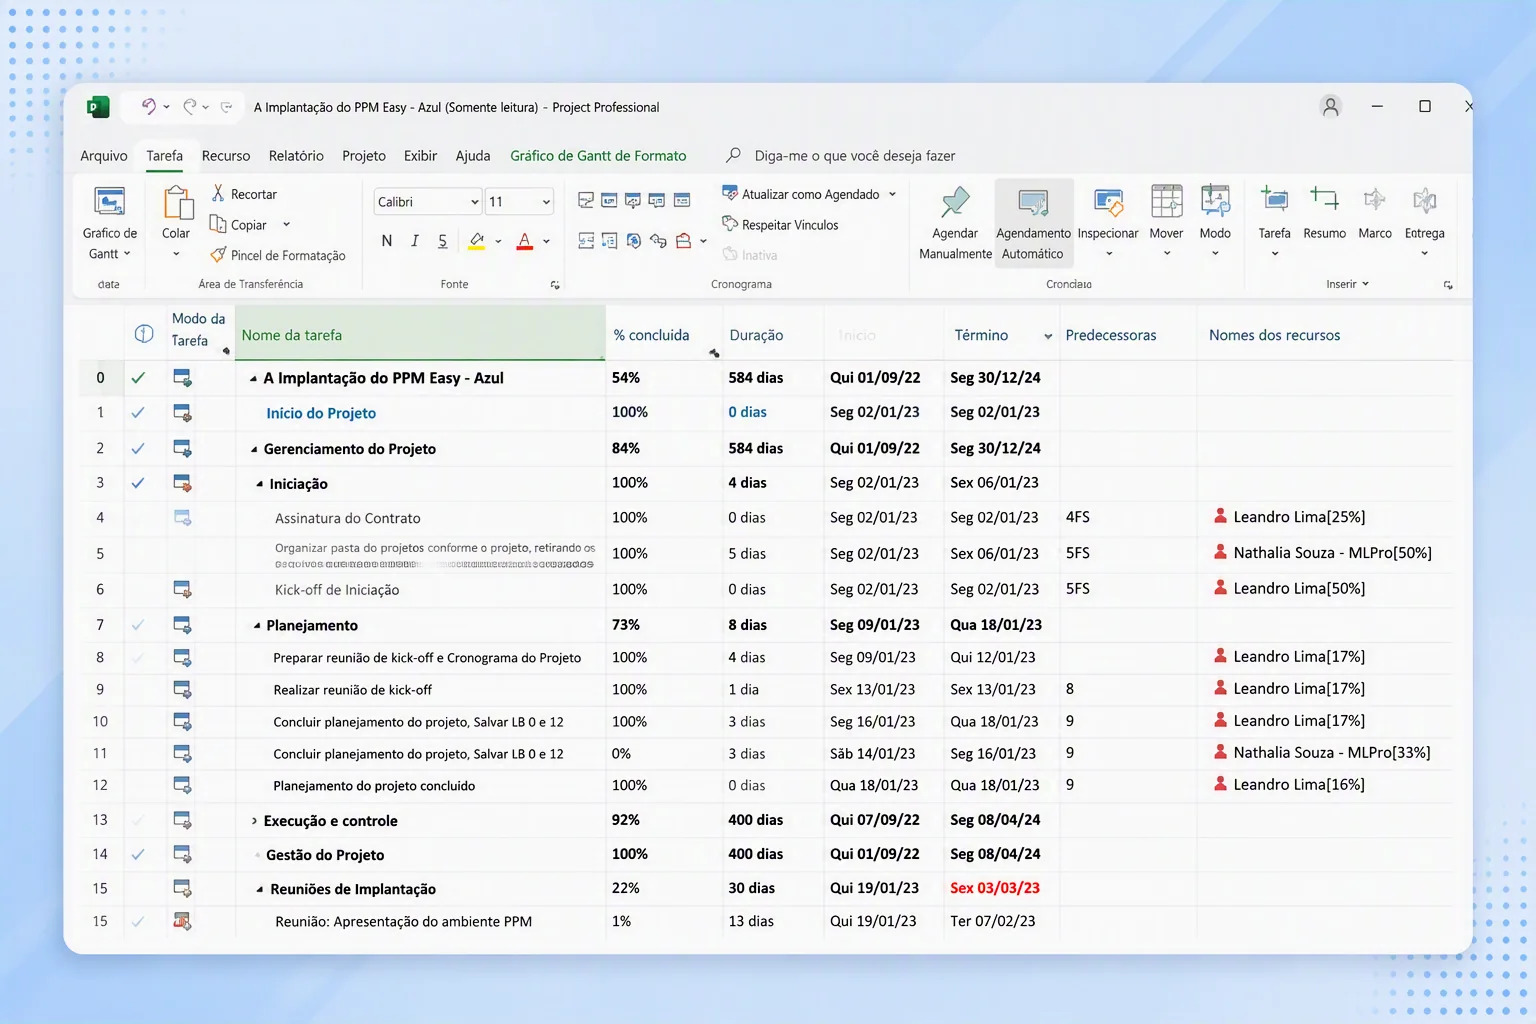Viewport: 1536px width, 1024px height.
Task: Click task mode icon for Kick-off de Iniciação
Action: click(x=182, y=589)
